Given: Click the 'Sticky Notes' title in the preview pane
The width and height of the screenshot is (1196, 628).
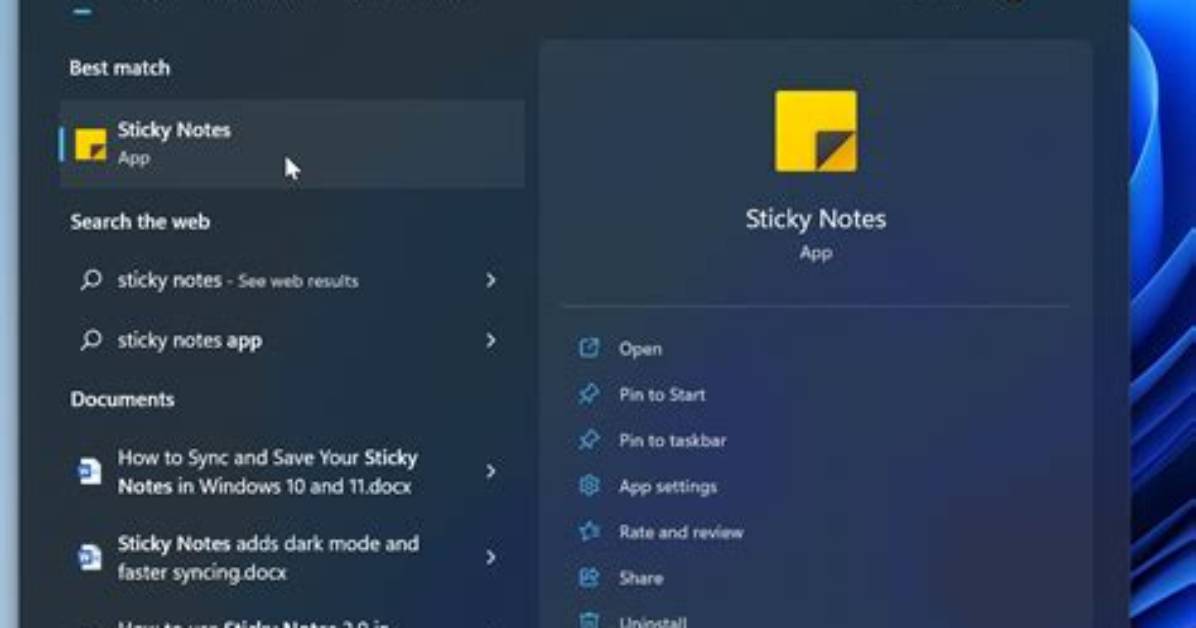Looking at the screenshot, I should [815, 220].
